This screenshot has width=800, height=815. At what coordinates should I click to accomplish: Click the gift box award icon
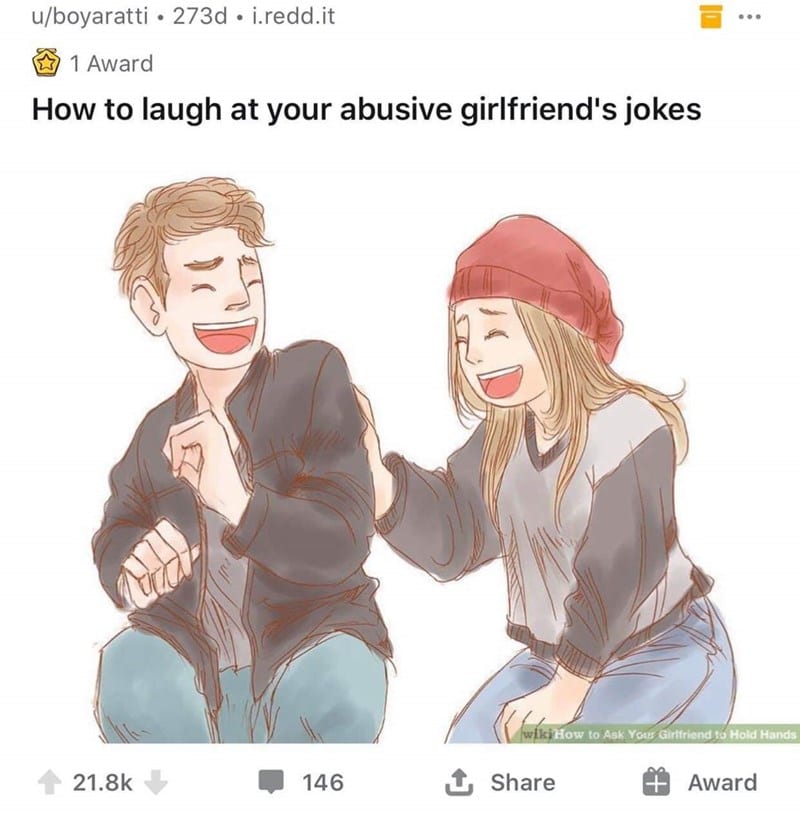[x=657, y=782]
